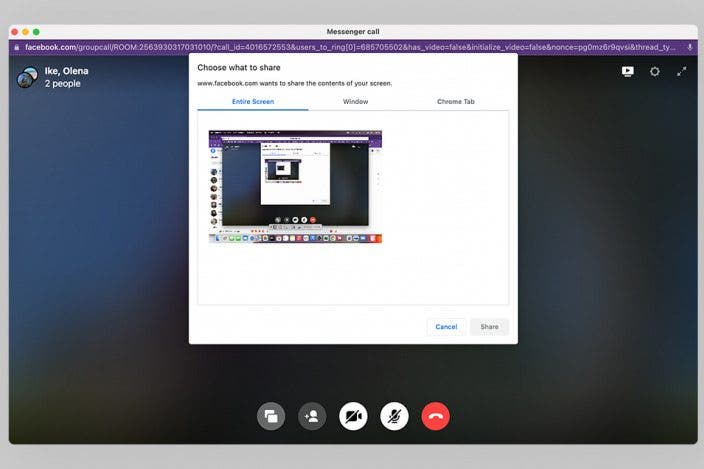The image size is (704, 469).
Task: Toggle the camera on or off
Action: point(353,416)
